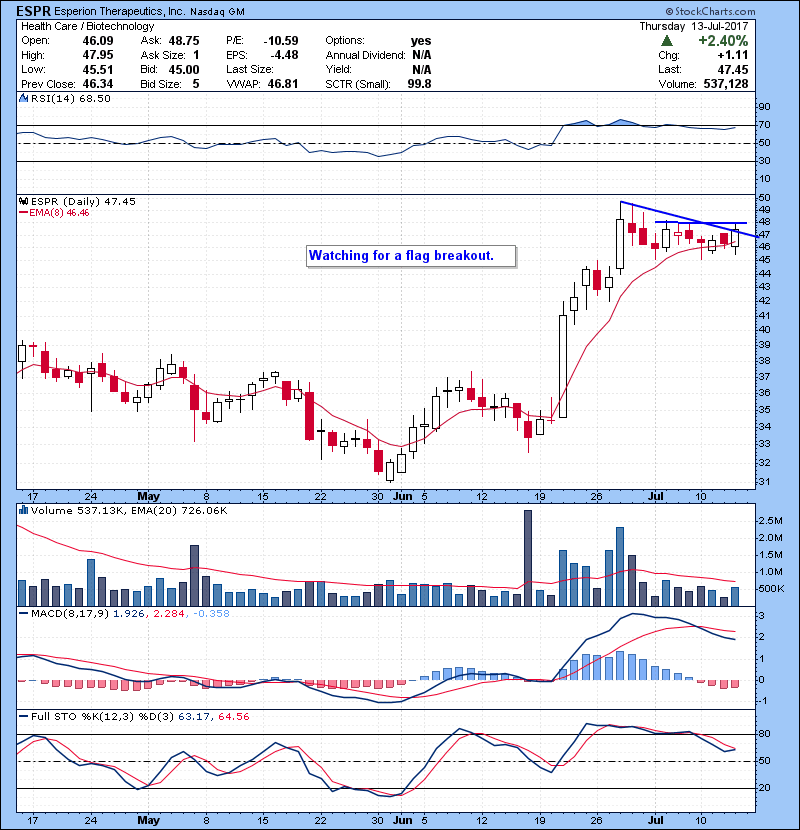
Task: Click the 'Health Care / Biotechnology' sector label
Action: (x=88, y=26)
